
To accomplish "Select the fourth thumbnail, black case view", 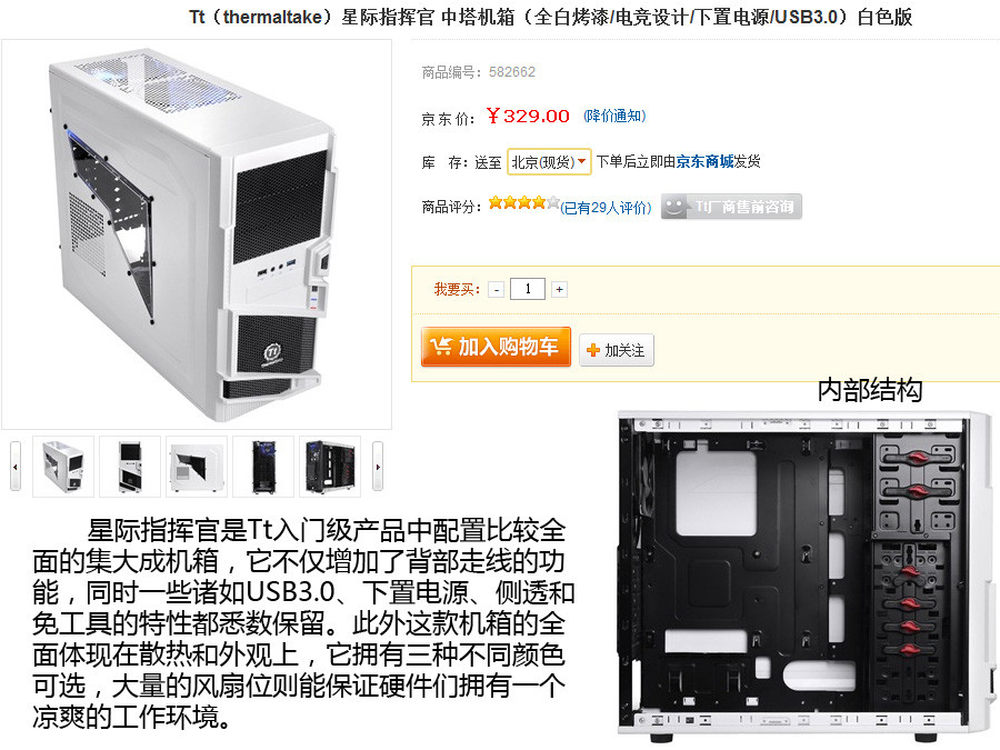I will tap(263, 466).
